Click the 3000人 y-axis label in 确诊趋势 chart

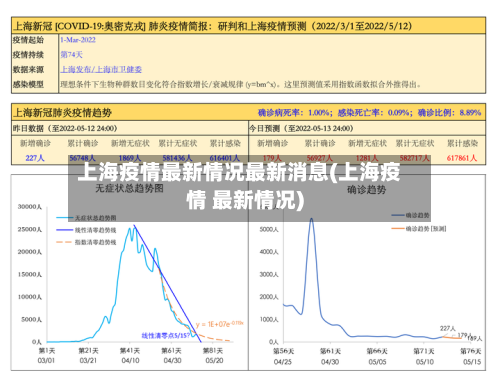269,274
